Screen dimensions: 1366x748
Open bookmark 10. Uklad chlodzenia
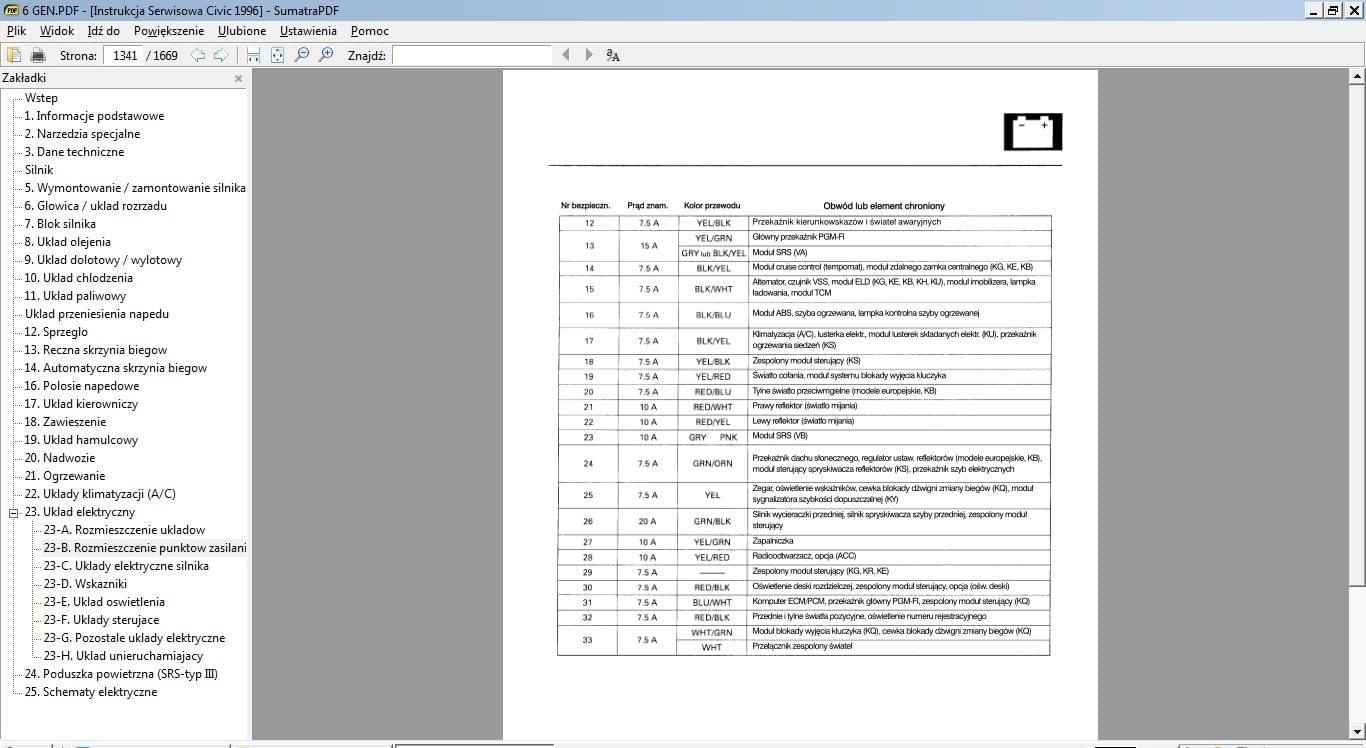(x=78, y=278)
